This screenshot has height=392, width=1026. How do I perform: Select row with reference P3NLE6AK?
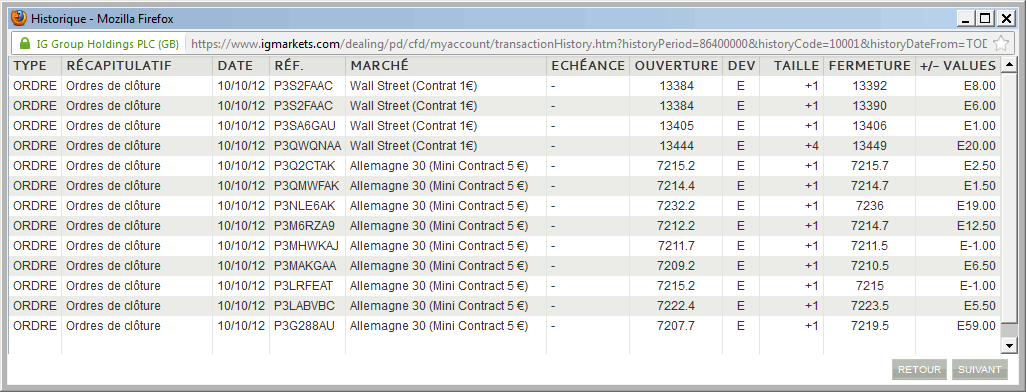point(504,205)
